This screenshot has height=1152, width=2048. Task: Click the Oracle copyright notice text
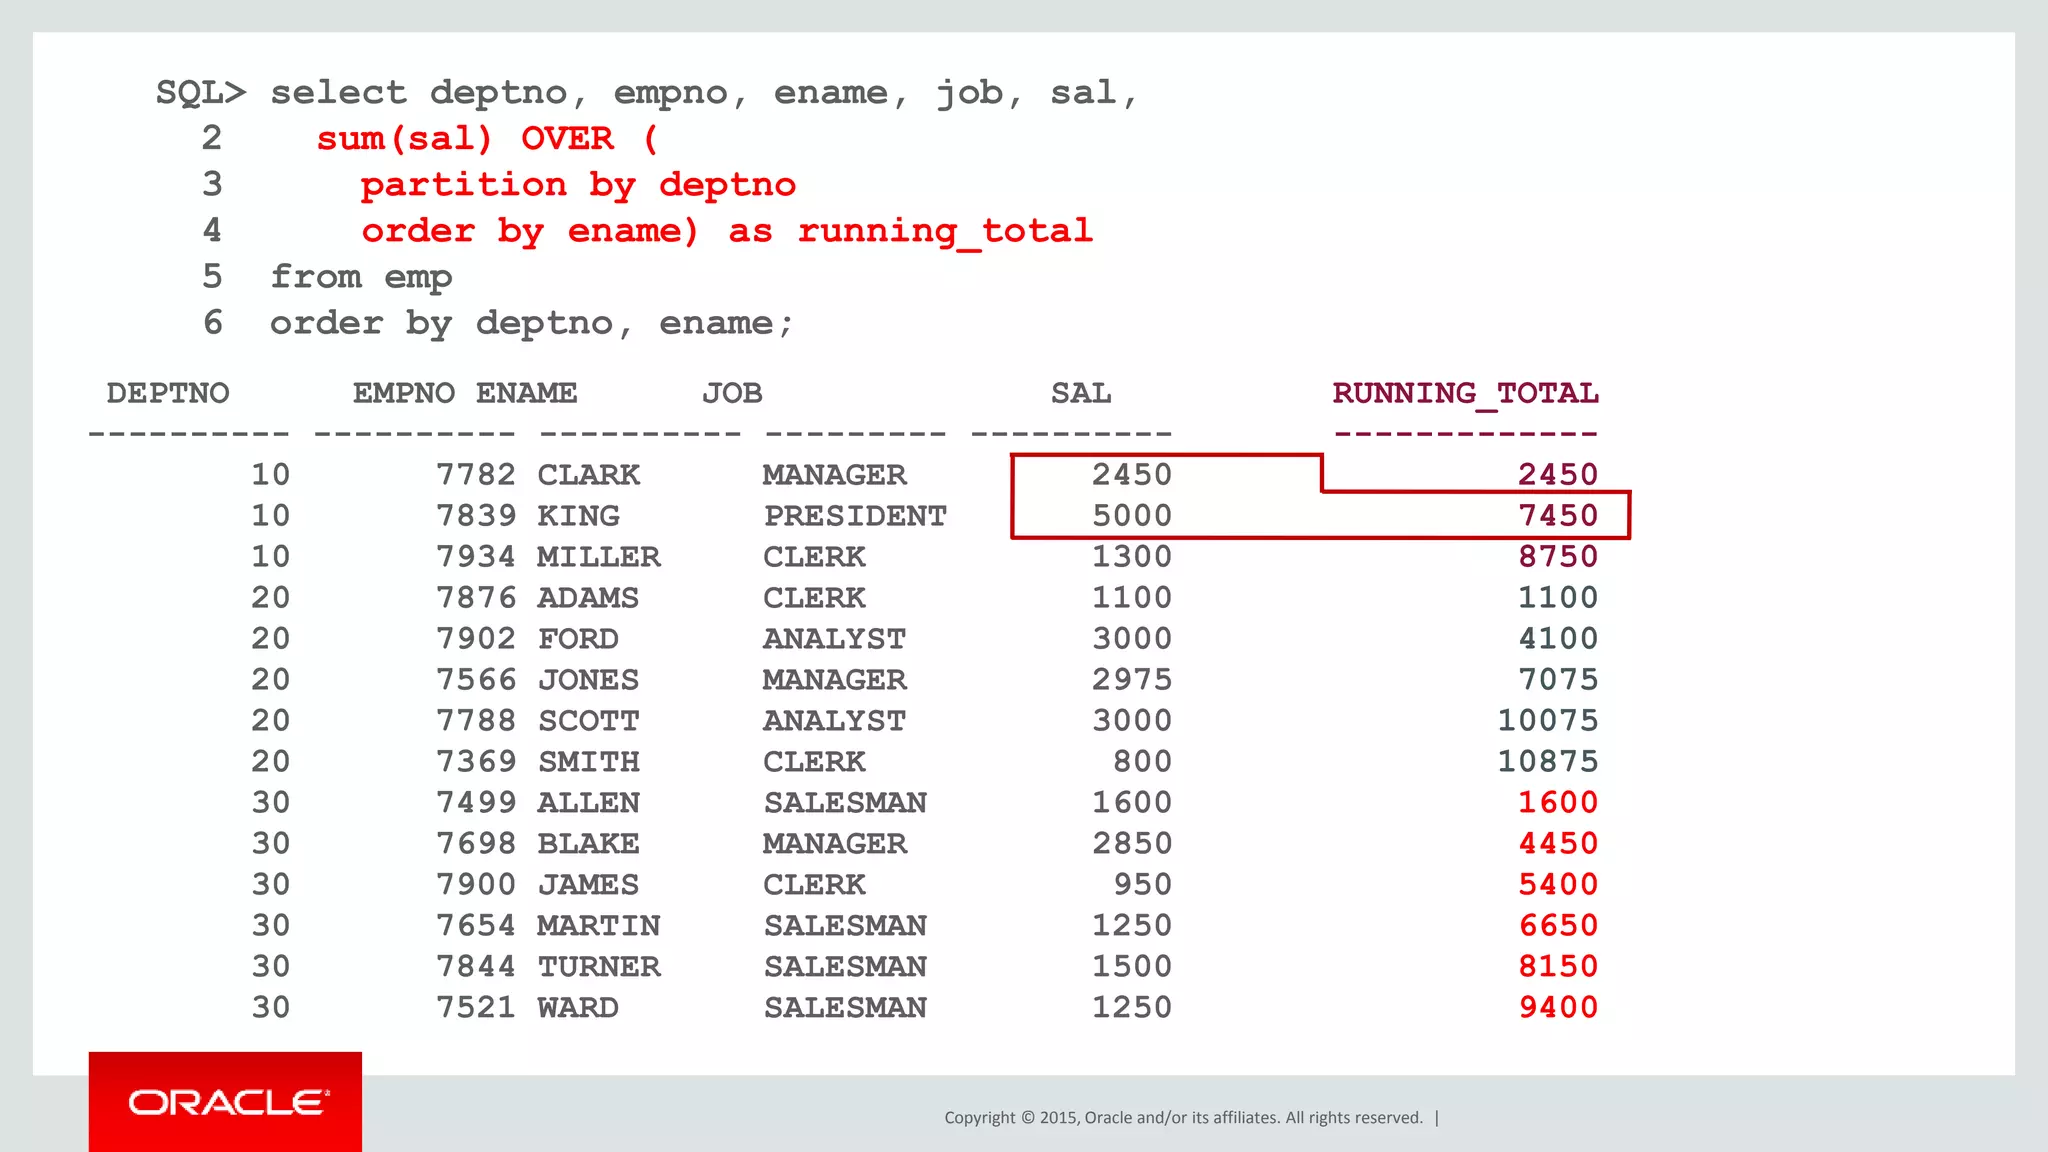1183,1118
